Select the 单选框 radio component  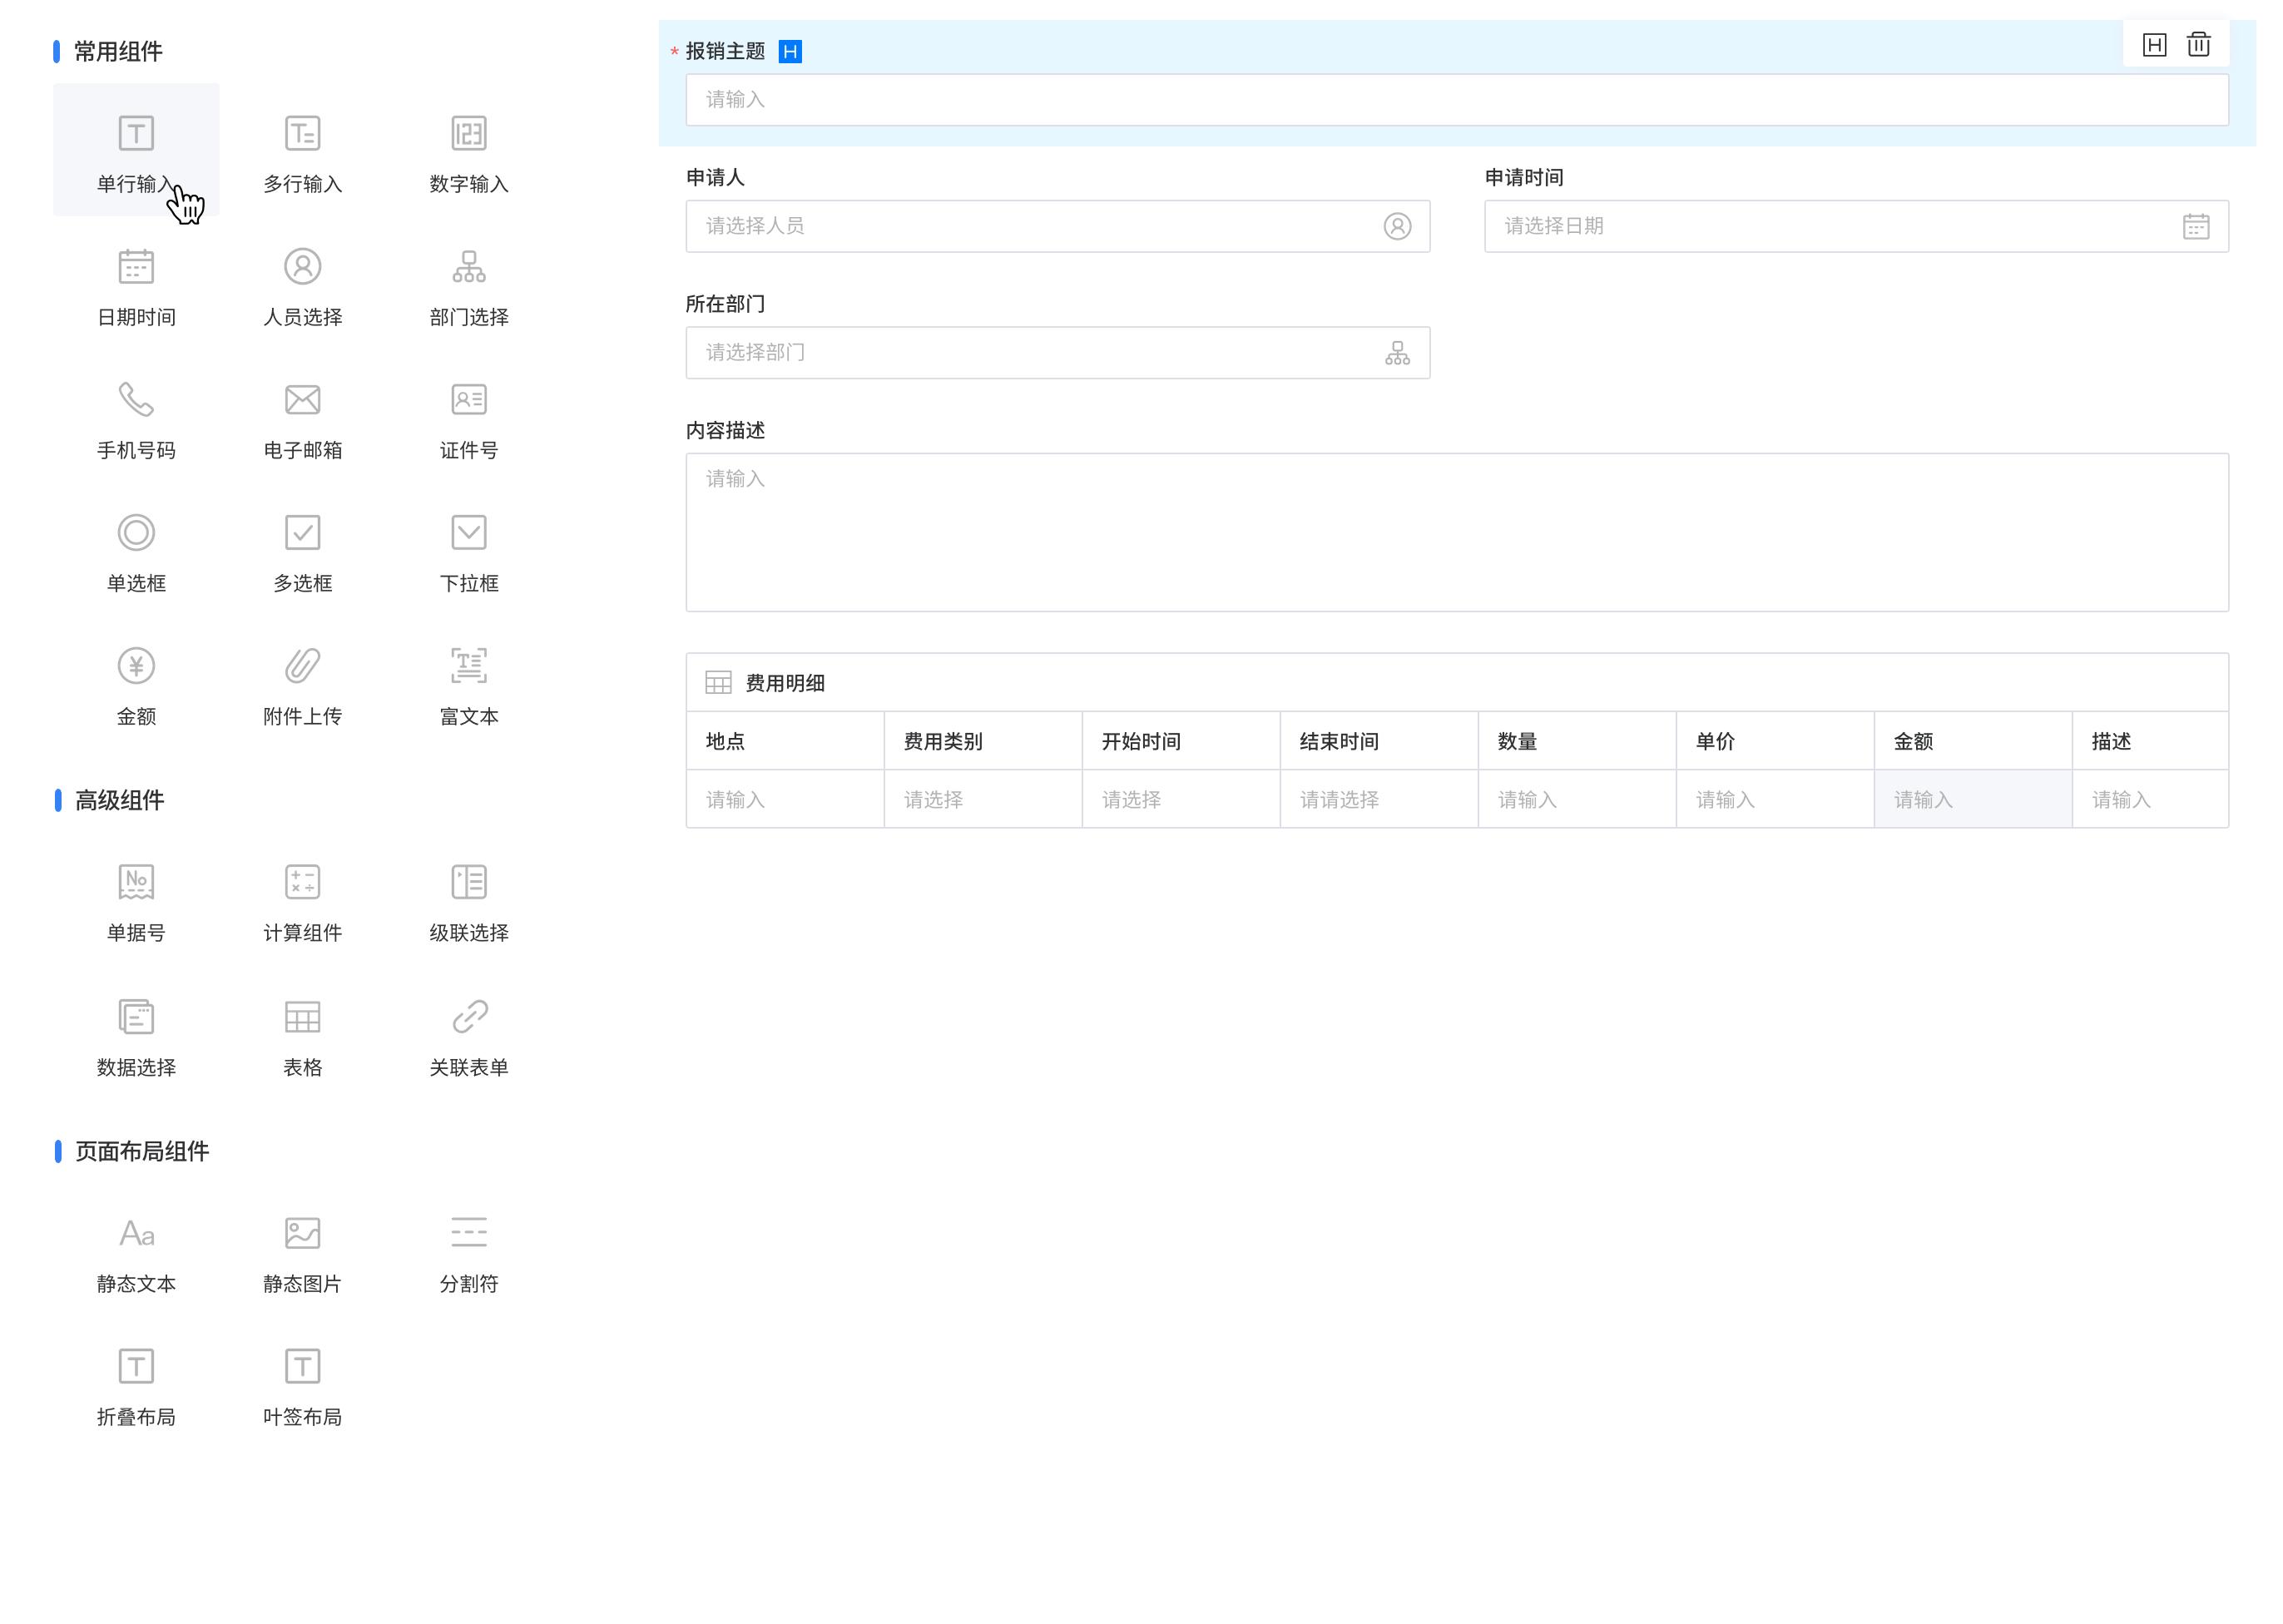(x=136, y=533)
